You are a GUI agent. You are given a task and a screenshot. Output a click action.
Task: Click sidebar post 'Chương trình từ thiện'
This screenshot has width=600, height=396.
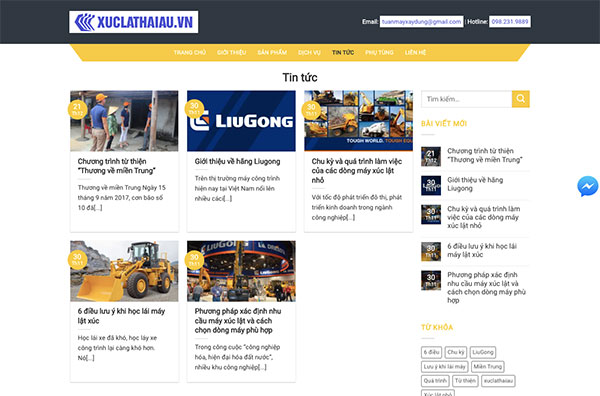tap(484, 155)
